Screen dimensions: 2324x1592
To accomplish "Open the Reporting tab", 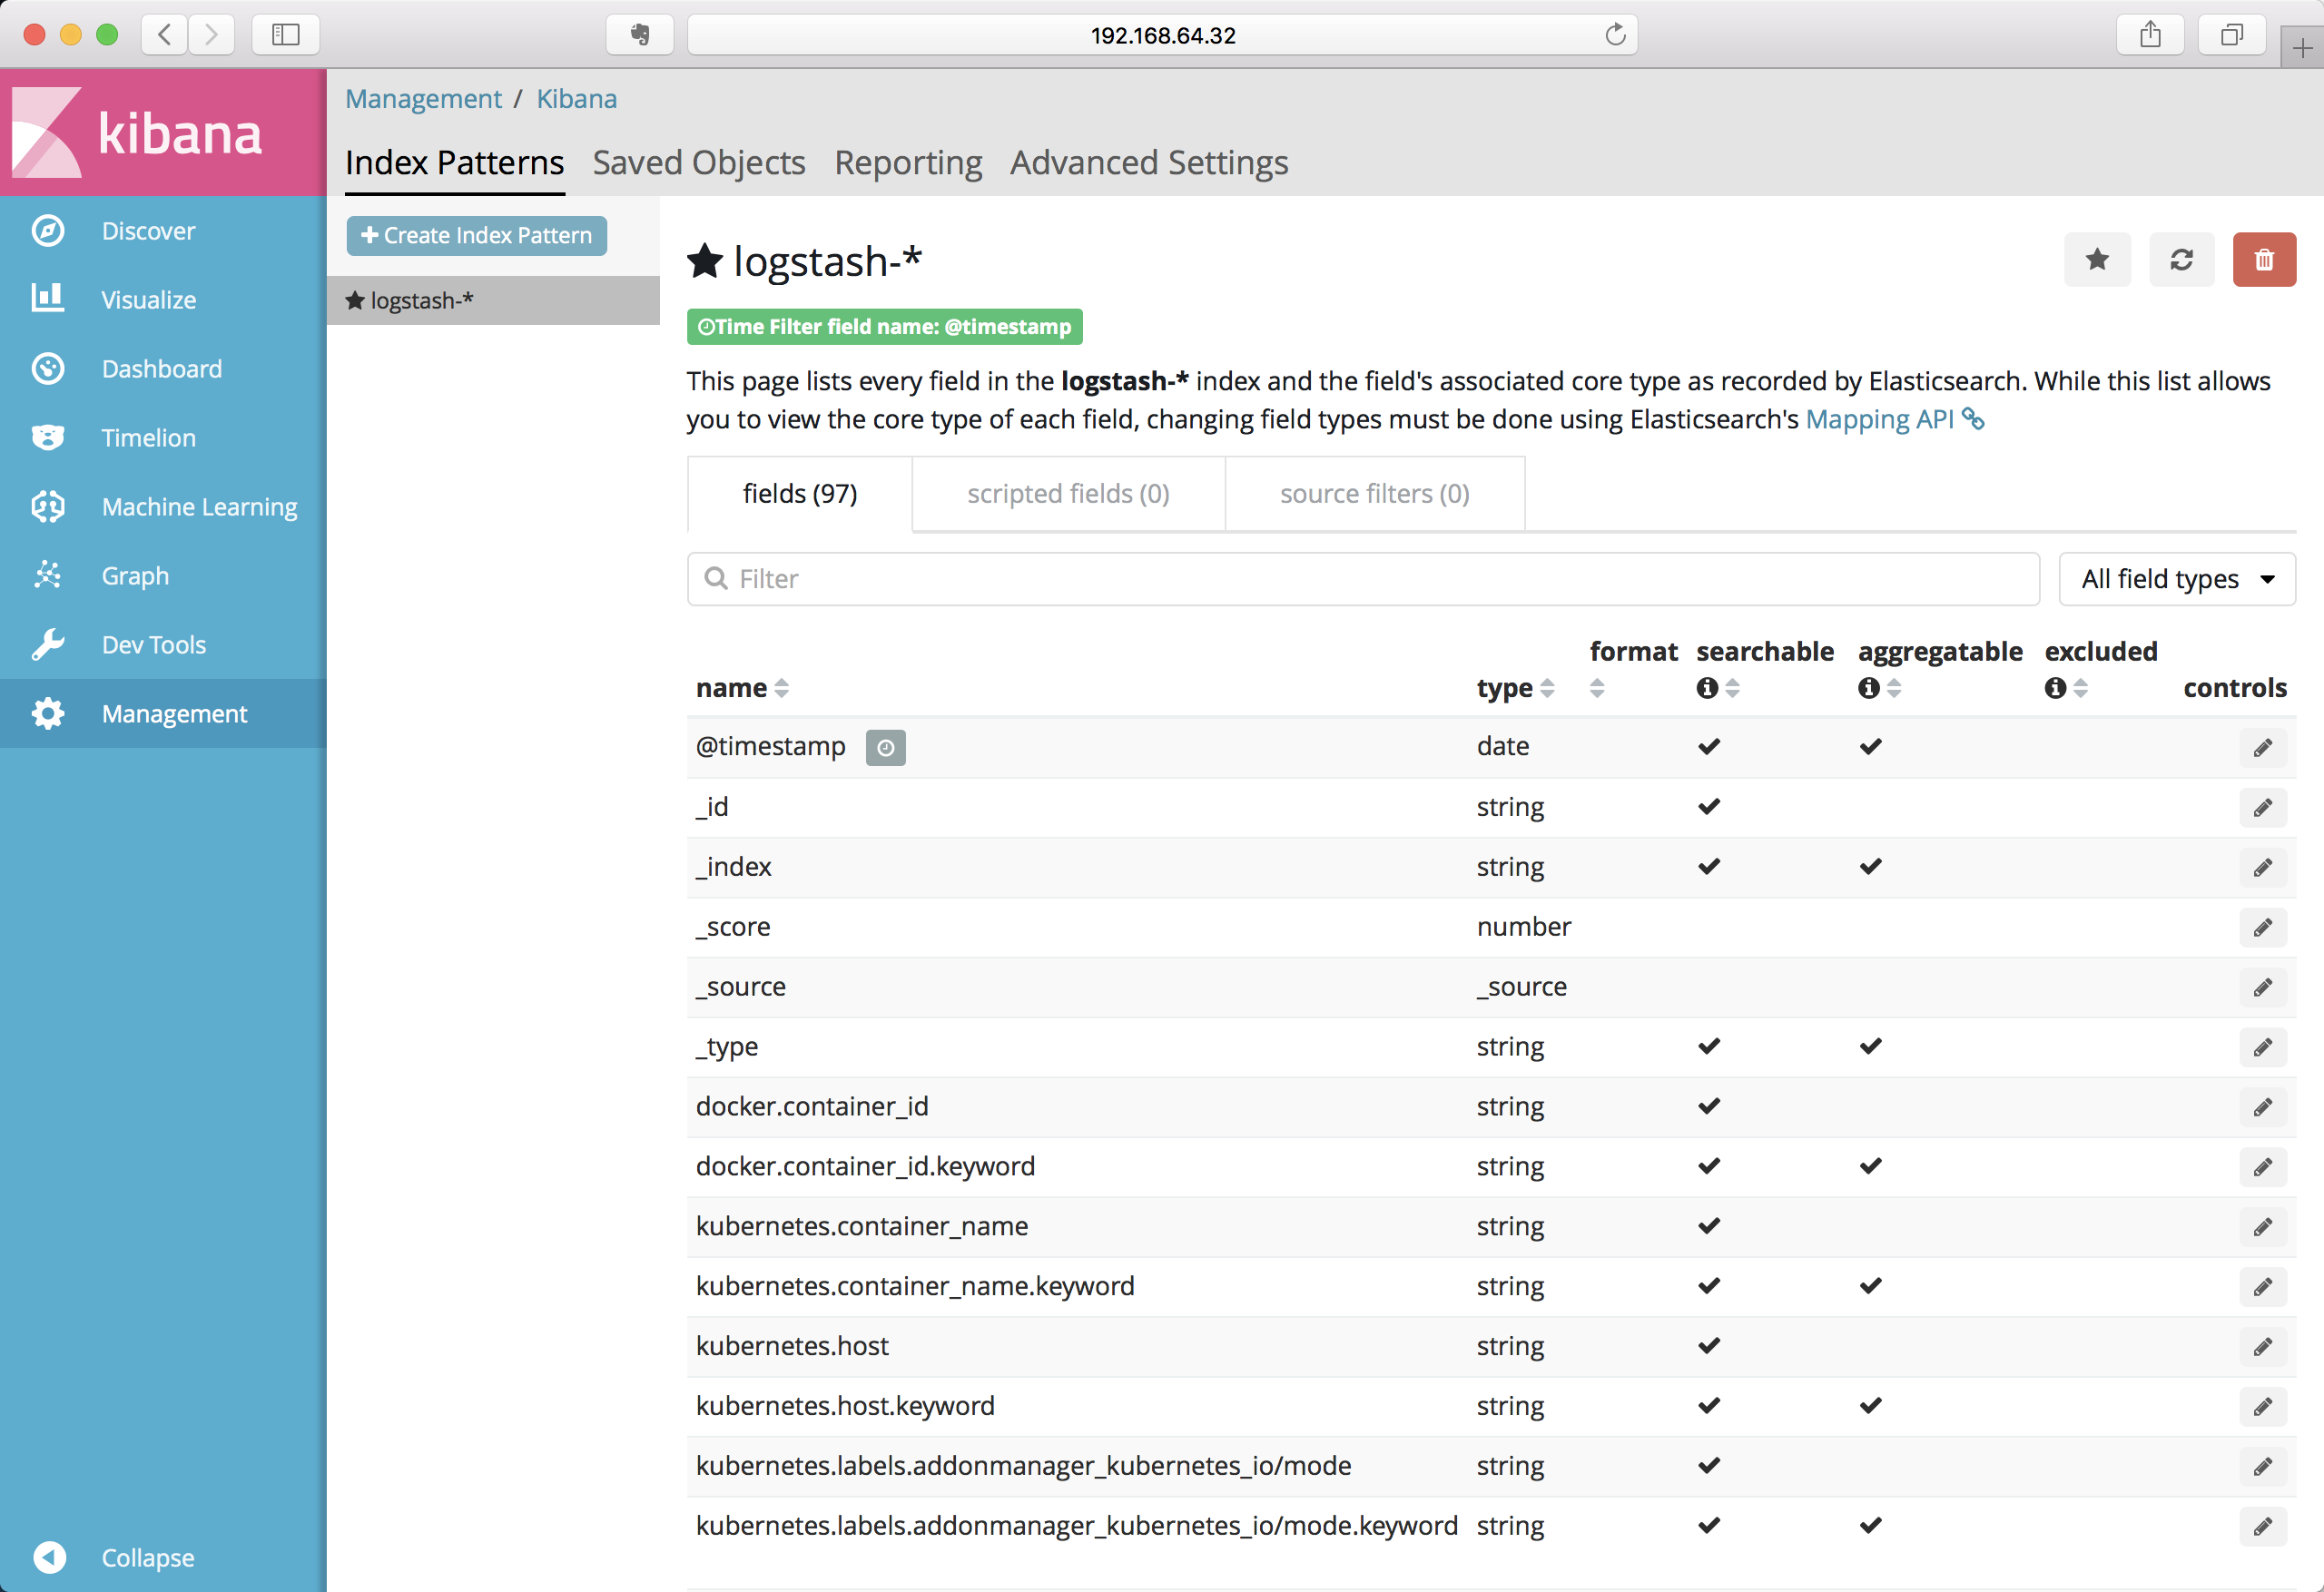I will [x=908, y=163].
